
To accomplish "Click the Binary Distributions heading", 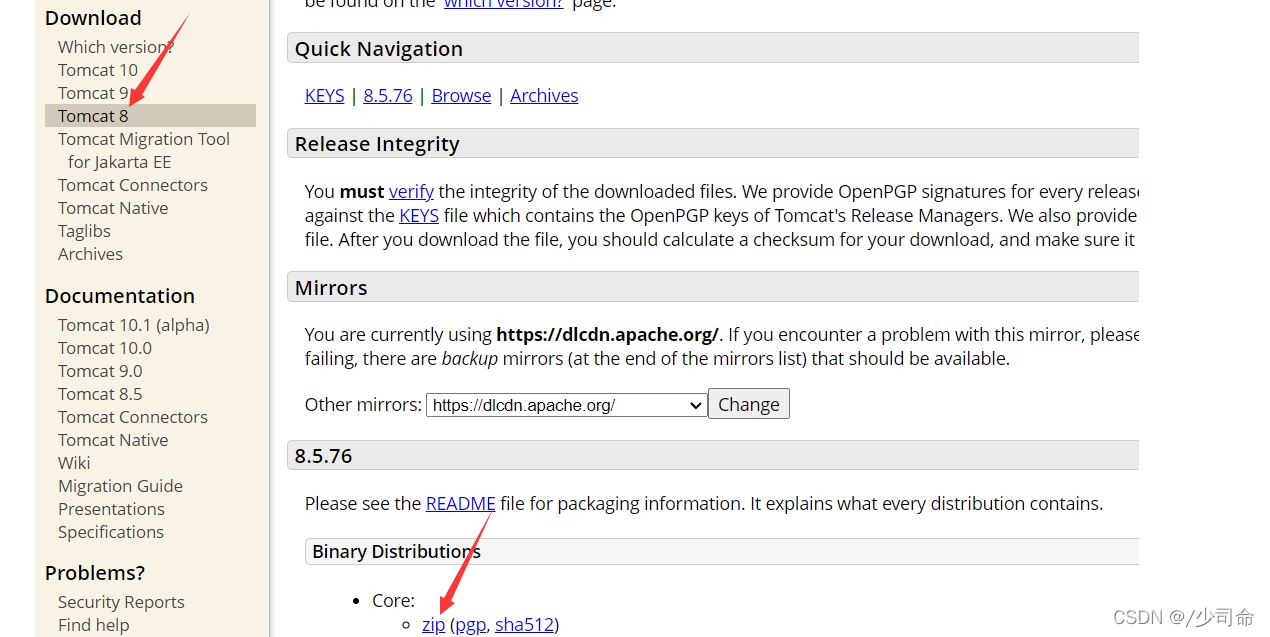I will [396, 551].
